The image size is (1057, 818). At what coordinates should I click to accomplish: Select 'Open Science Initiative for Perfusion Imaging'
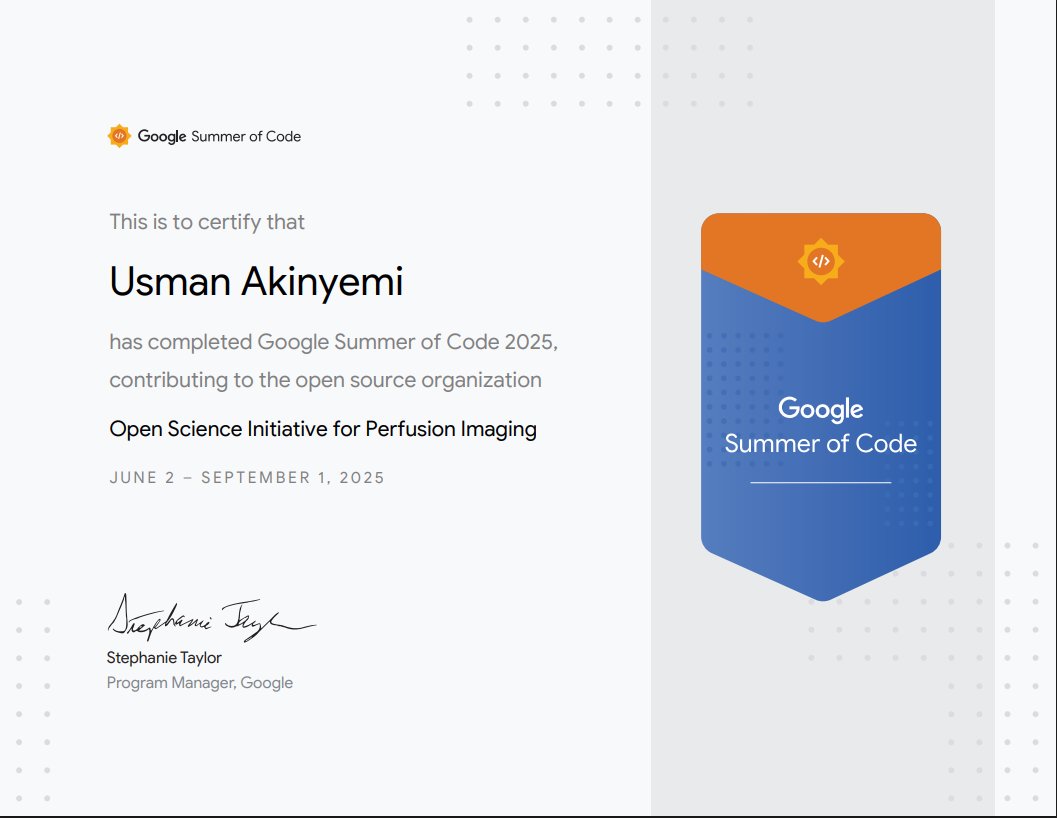point(323,429)
